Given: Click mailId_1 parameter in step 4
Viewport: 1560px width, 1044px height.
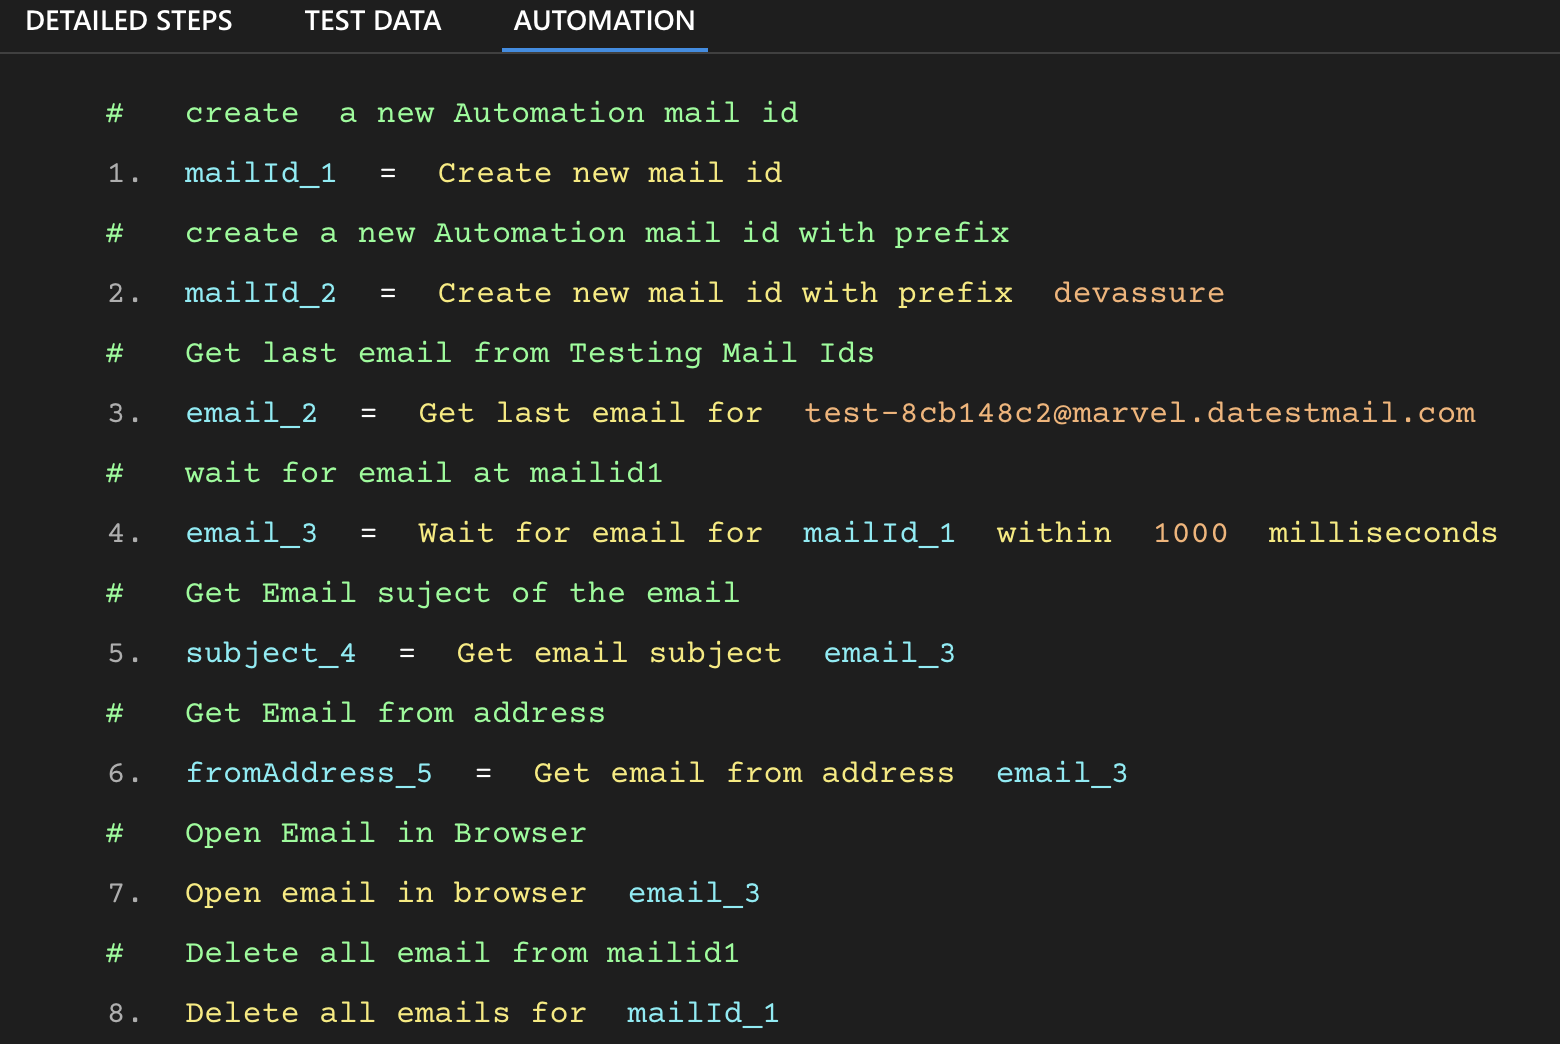Looking at the screenshot, I should pyautogui.click(x=878, y=533).
